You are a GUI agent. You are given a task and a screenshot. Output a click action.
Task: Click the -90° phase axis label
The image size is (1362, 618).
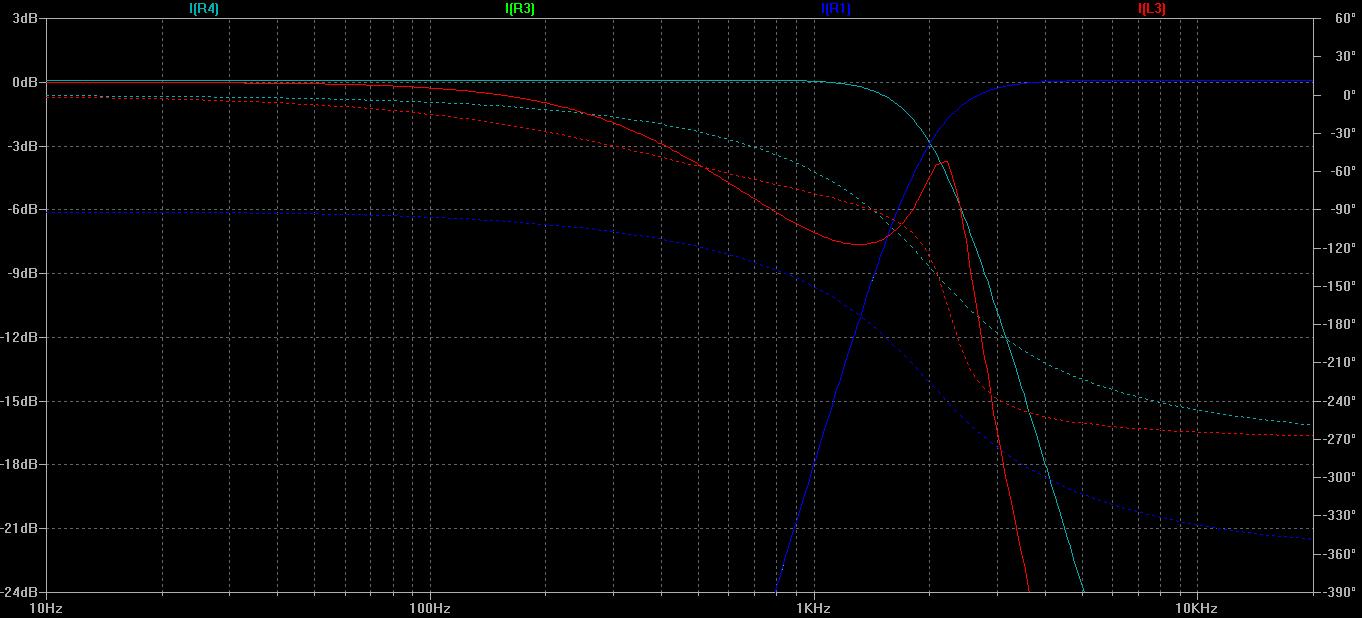pos(1345,210)
